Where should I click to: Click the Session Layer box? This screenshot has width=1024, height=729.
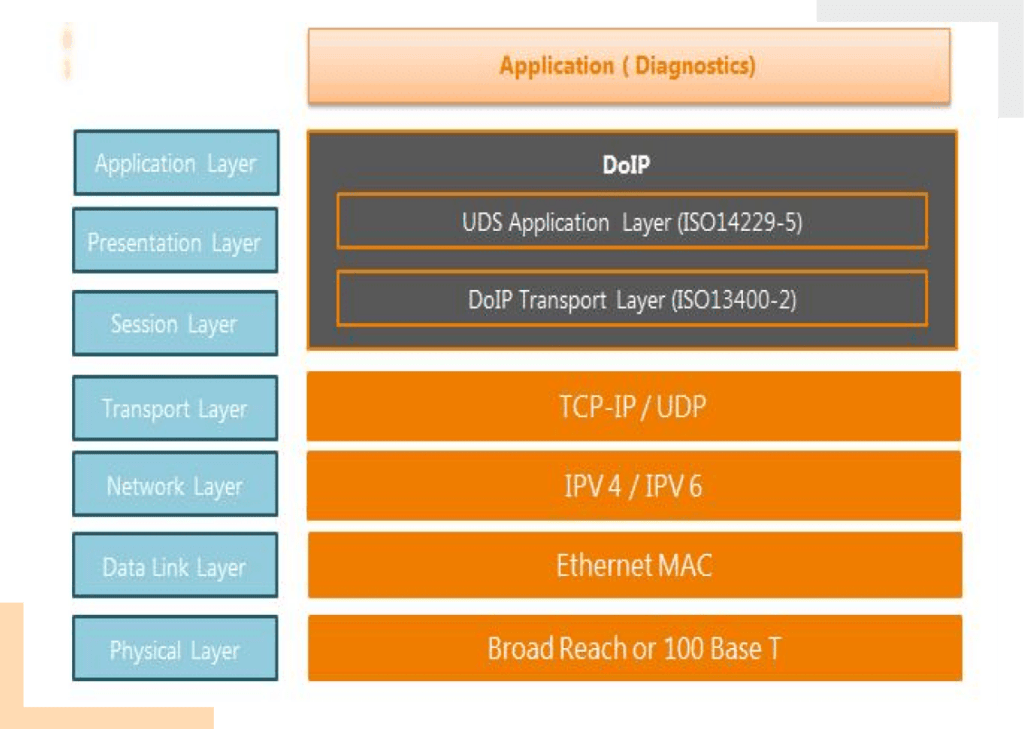(175, 323)
